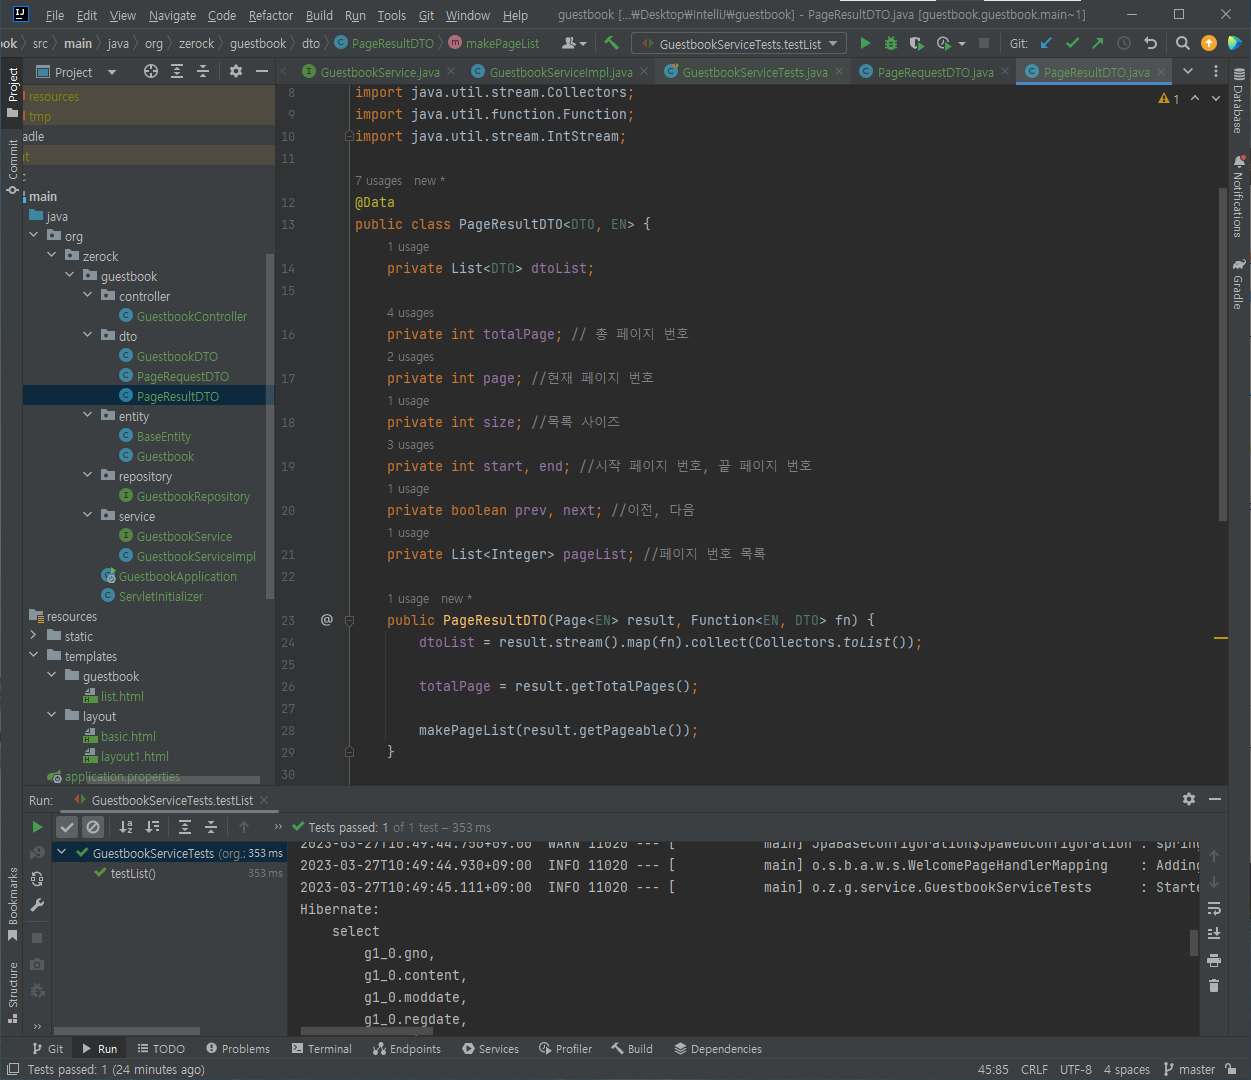Close the GuestbookServiceTests.java tab

[839, 72]
